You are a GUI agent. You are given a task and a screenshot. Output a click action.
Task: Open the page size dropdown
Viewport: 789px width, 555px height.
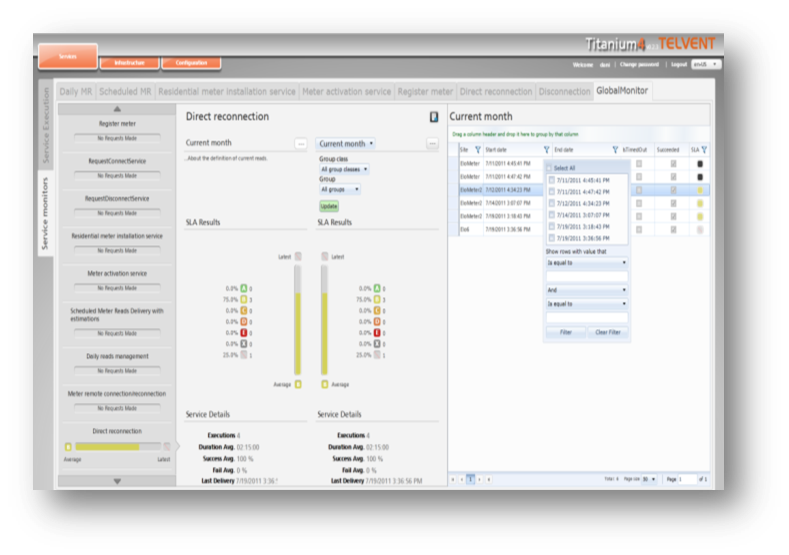649,480
